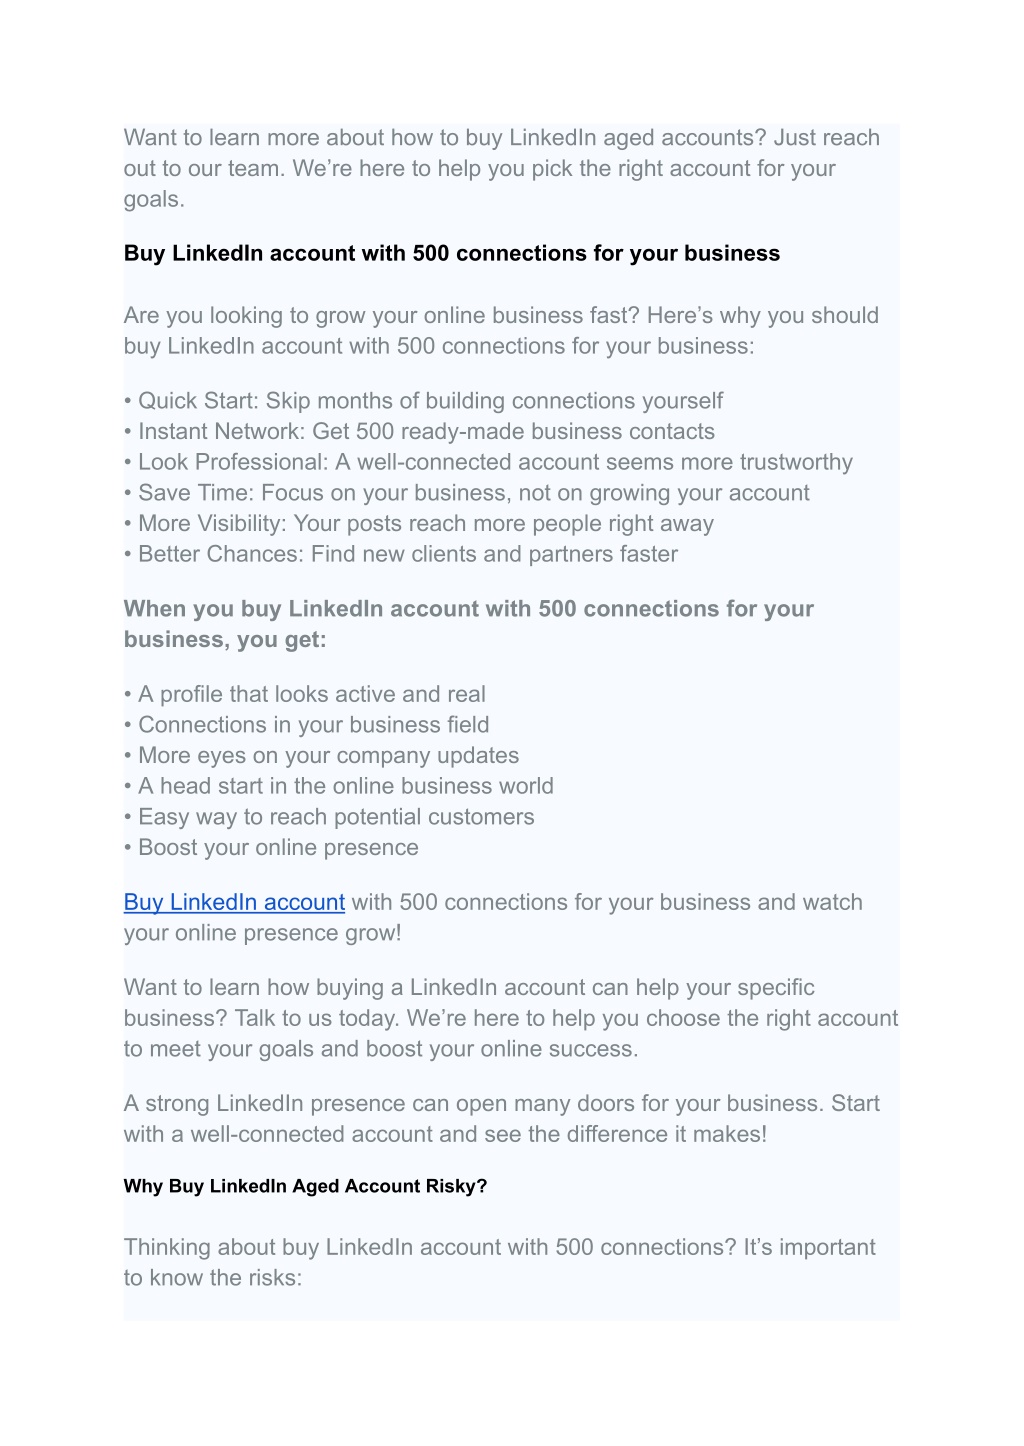Select 'A profile that looks active and real'

point(305,694)
